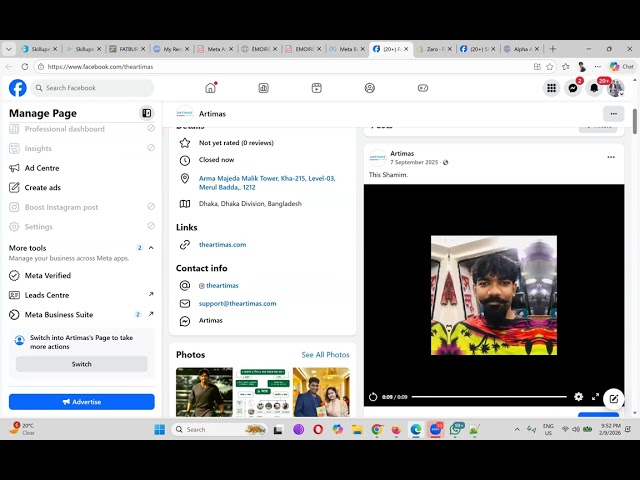The width and height of the screenshot is (640, 480).
Task: Replay the video with the replay icon
Action: [x=373, y=397]
